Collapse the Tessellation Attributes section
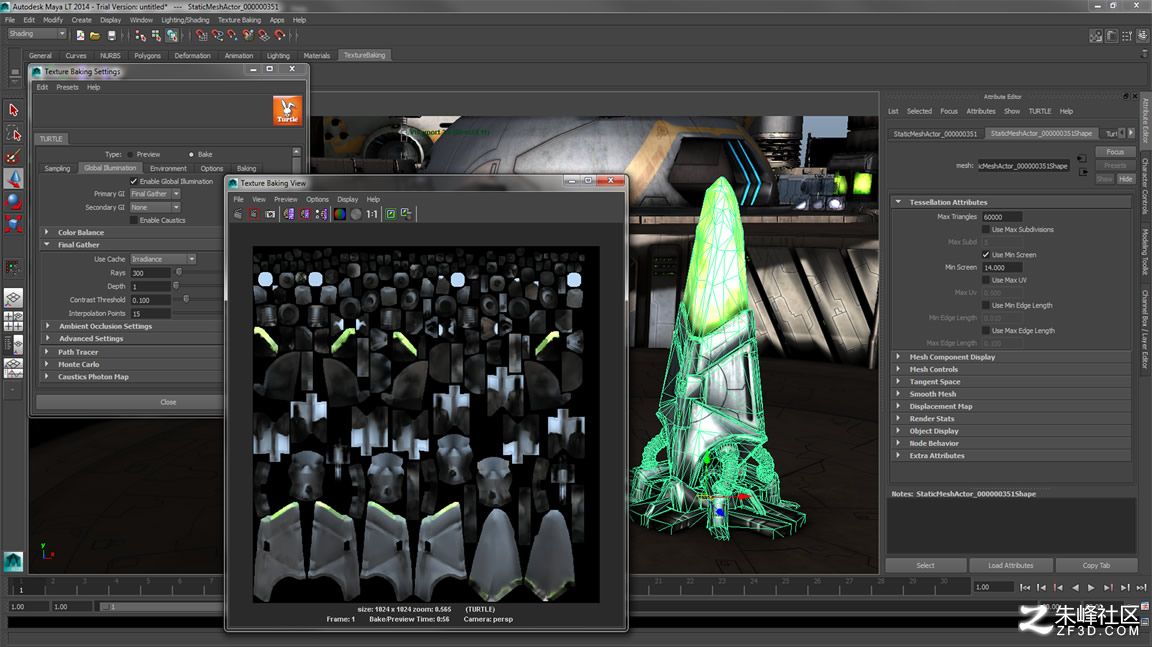This screenshot has width=1152, height=647. pyautogui.click(x=899, y=202)
